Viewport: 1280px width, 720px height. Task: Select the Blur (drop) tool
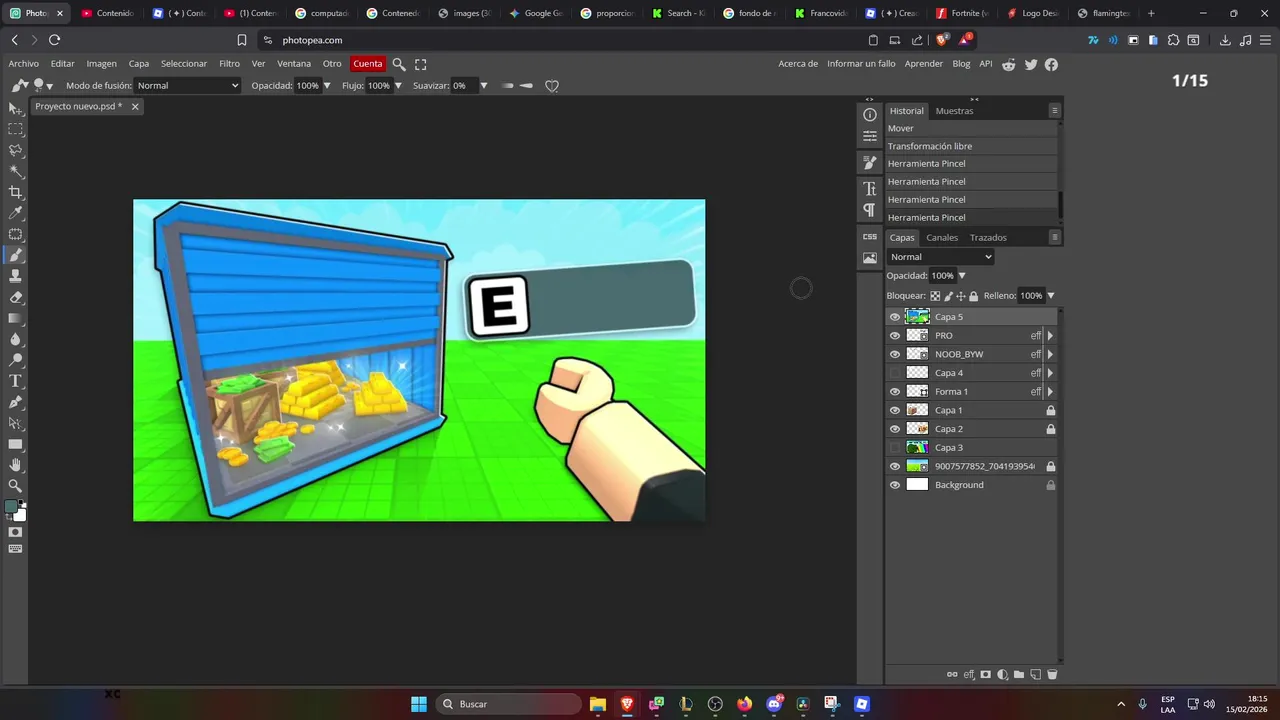15,339
